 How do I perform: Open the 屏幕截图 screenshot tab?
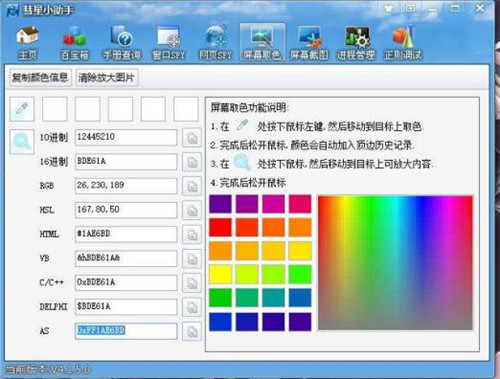pos(309,43)
